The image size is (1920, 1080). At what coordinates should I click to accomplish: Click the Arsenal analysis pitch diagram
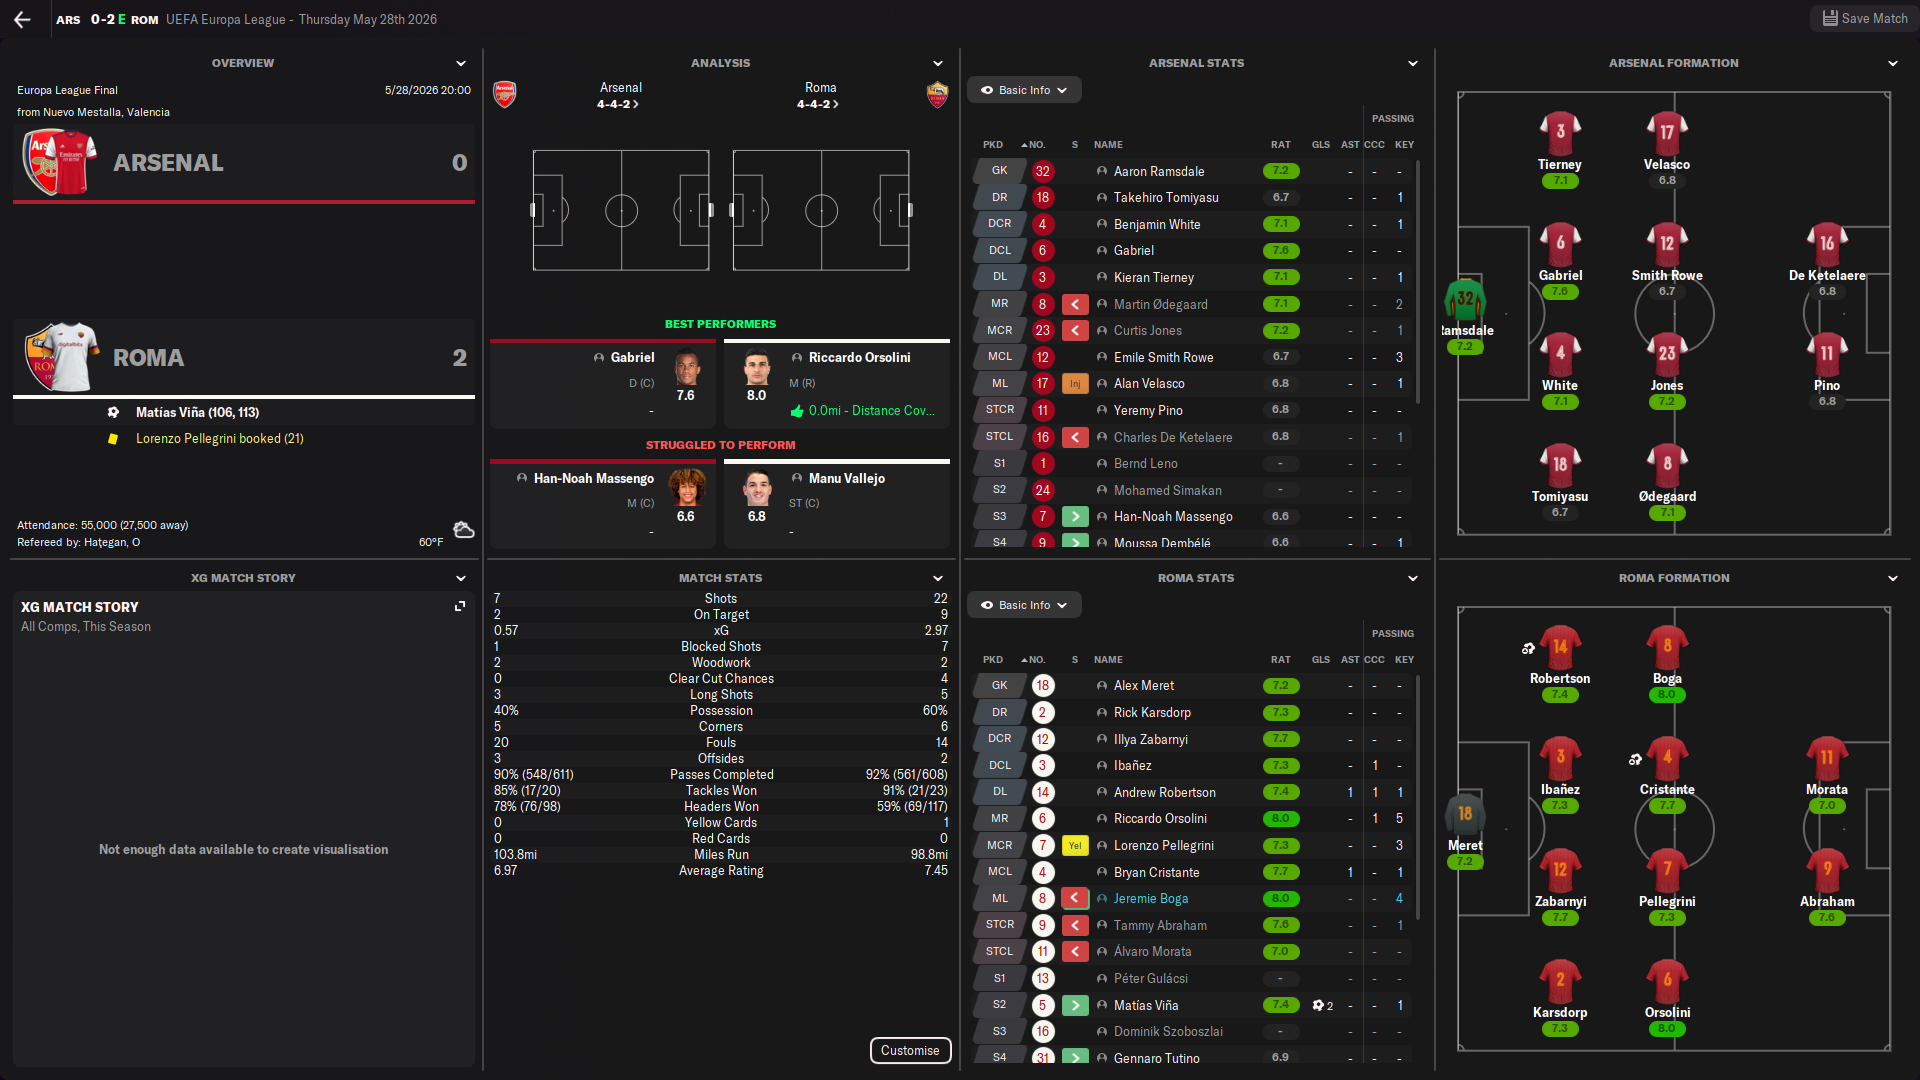[x=621, y=210]
